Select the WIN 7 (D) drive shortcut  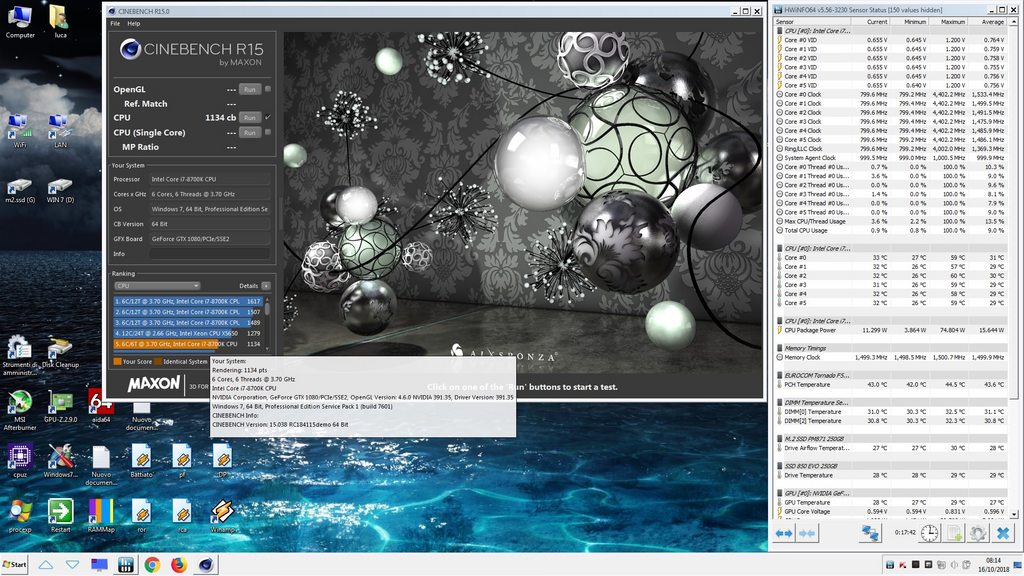coord(60,191)
